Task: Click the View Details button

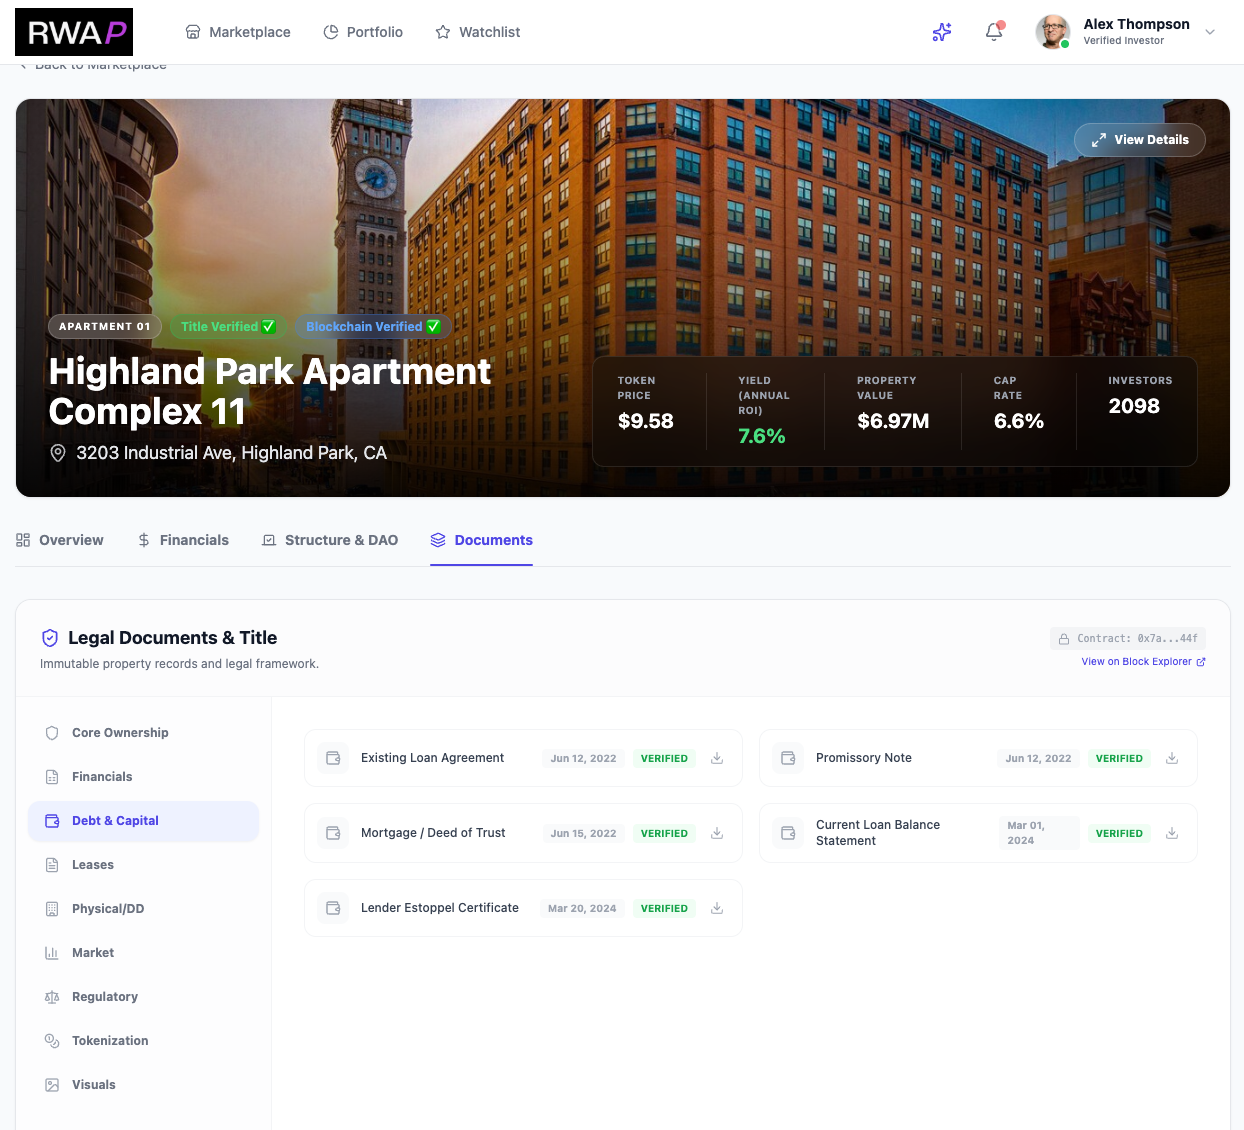Action: (1139, 140)
